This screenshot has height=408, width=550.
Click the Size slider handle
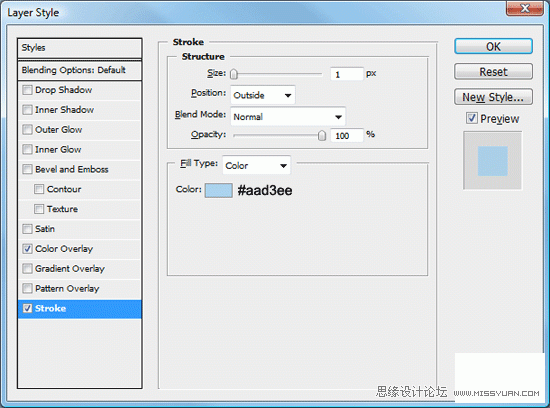pyautogui.click(x=234, y=74)
